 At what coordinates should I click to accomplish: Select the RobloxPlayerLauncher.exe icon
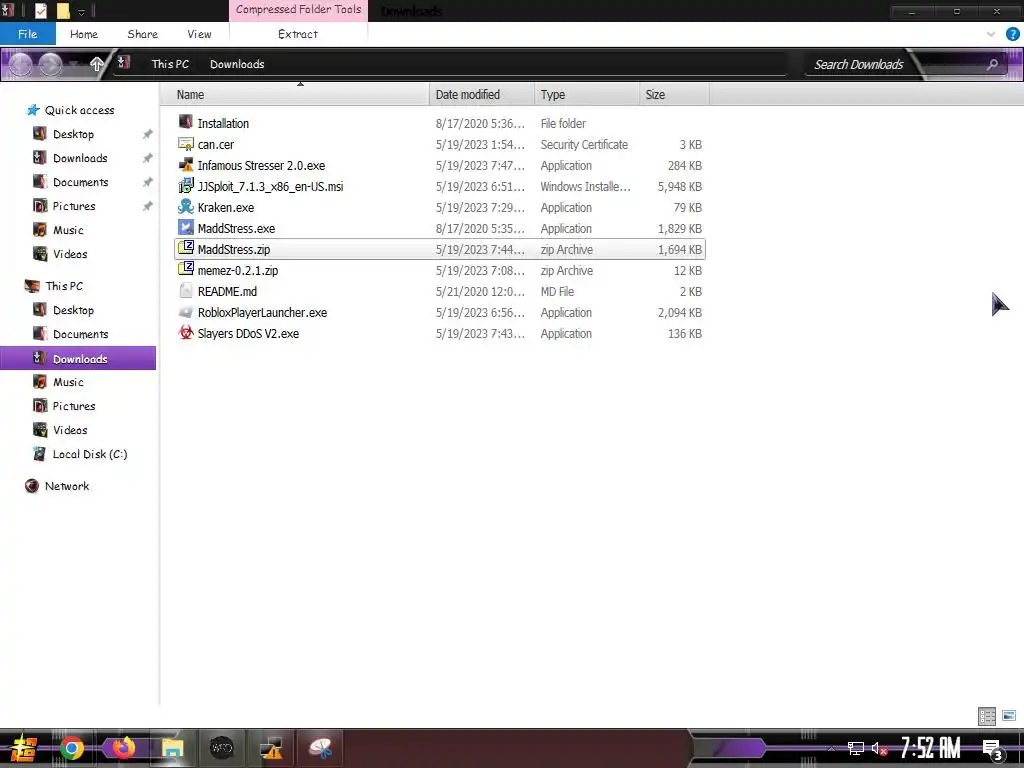coord(186,312)
